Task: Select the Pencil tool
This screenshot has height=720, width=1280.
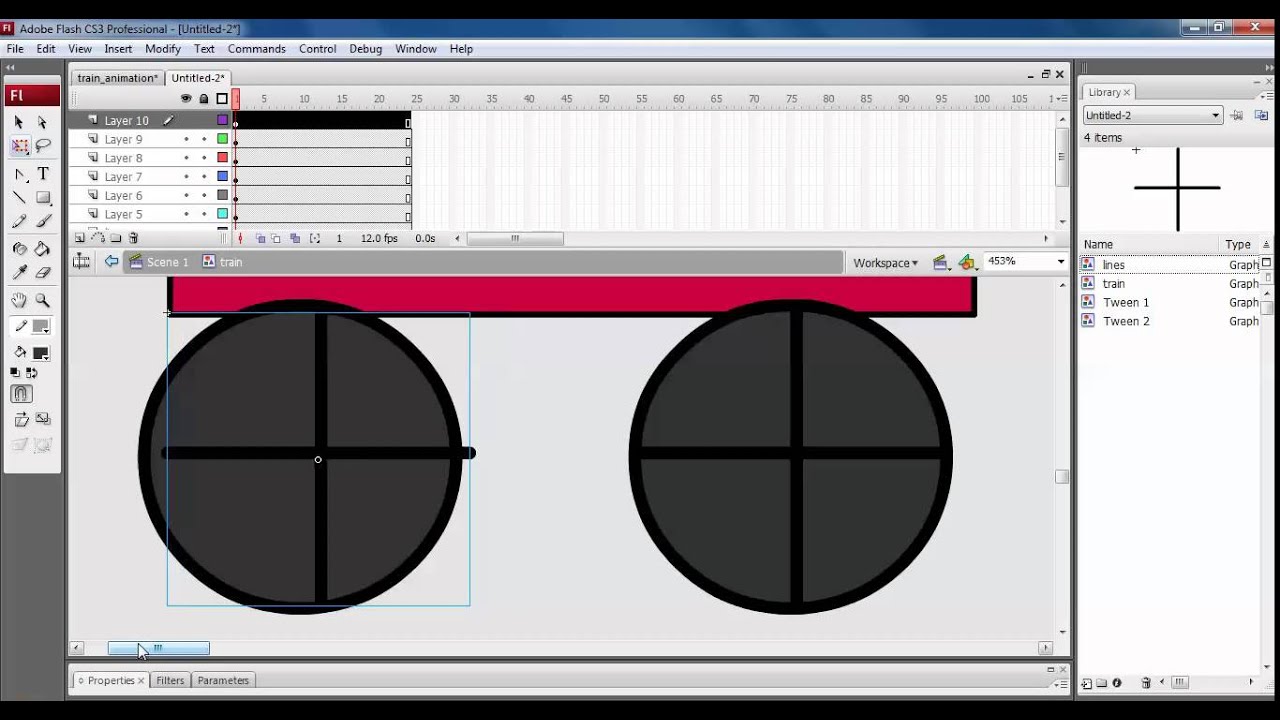Action: pos(19,222)
